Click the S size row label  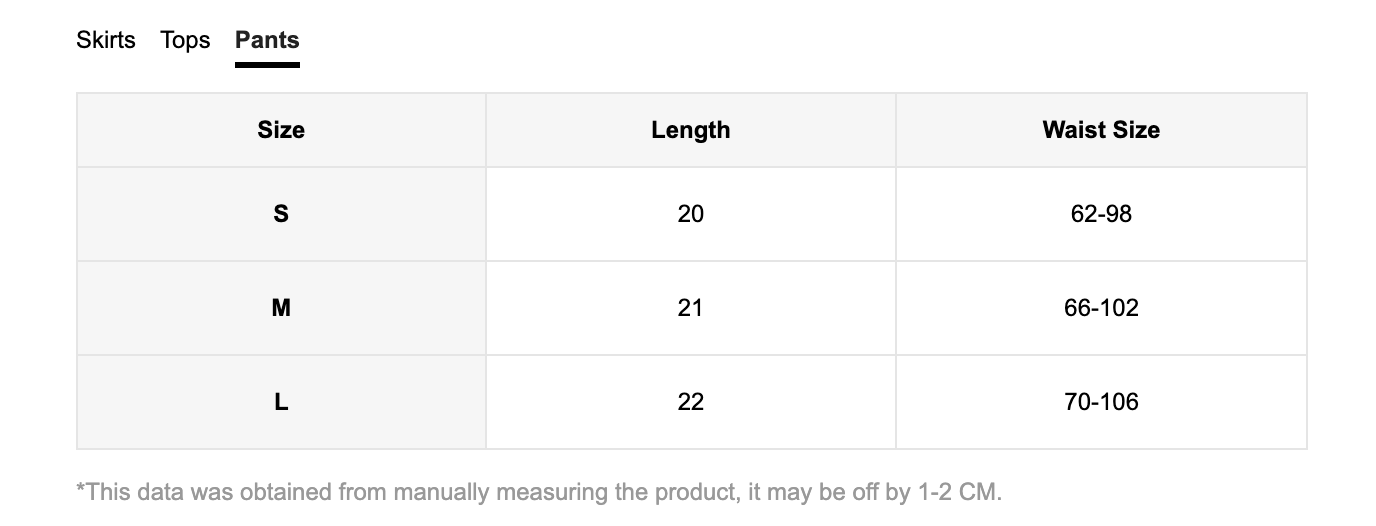coord(281,214)
